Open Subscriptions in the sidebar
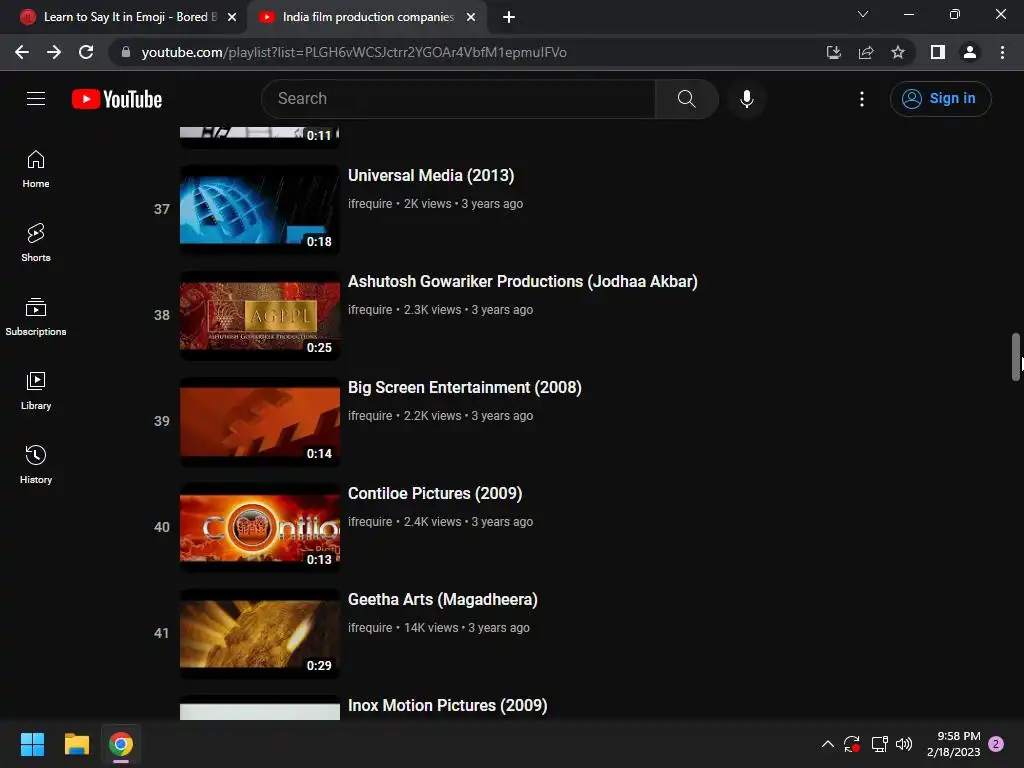 [x=36, y=317]
